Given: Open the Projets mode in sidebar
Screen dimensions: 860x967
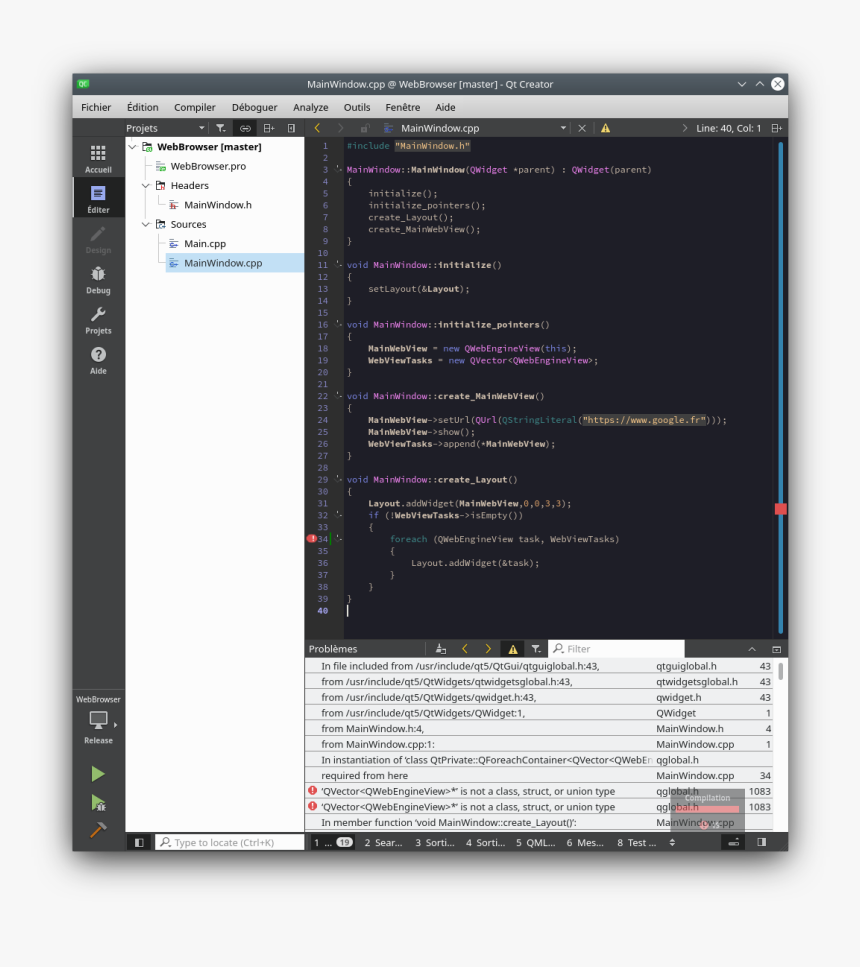Looking at the screenshot, I should coord(98,319).
